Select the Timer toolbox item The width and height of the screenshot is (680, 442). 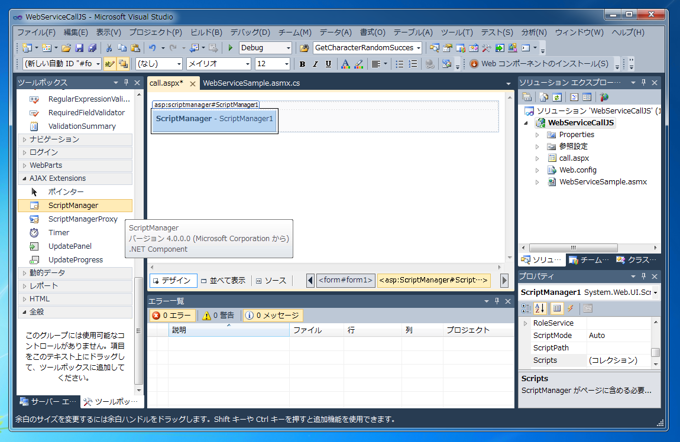tap(75, 232)
